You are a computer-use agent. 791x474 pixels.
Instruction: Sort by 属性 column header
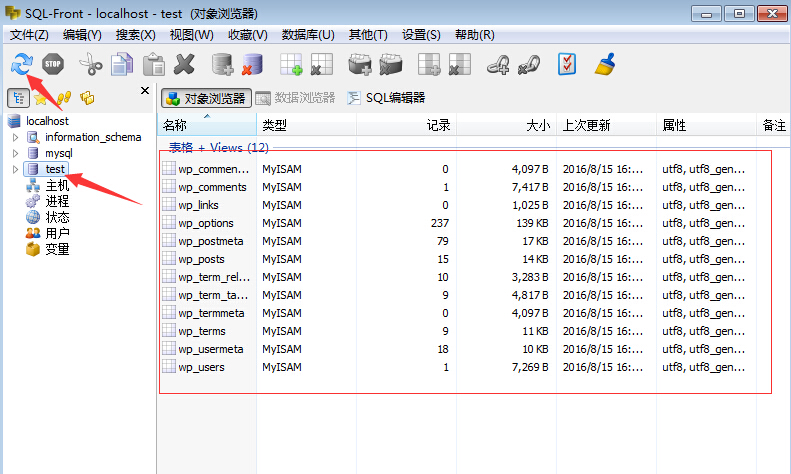[x=706, y=125]
